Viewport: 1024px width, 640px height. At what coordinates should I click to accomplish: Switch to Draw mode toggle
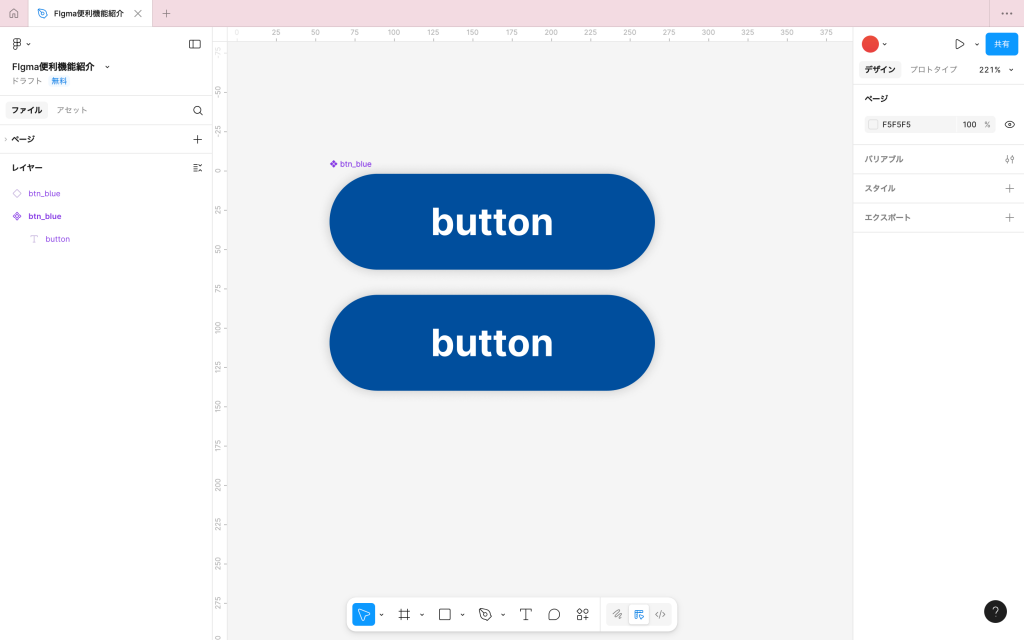pyautogui.click(x=618, y=614)
